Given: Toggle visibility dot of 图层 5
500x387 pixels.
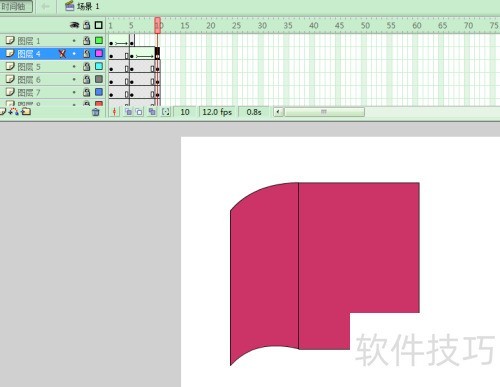Looking at the screenshot, I should coord(74,66).
